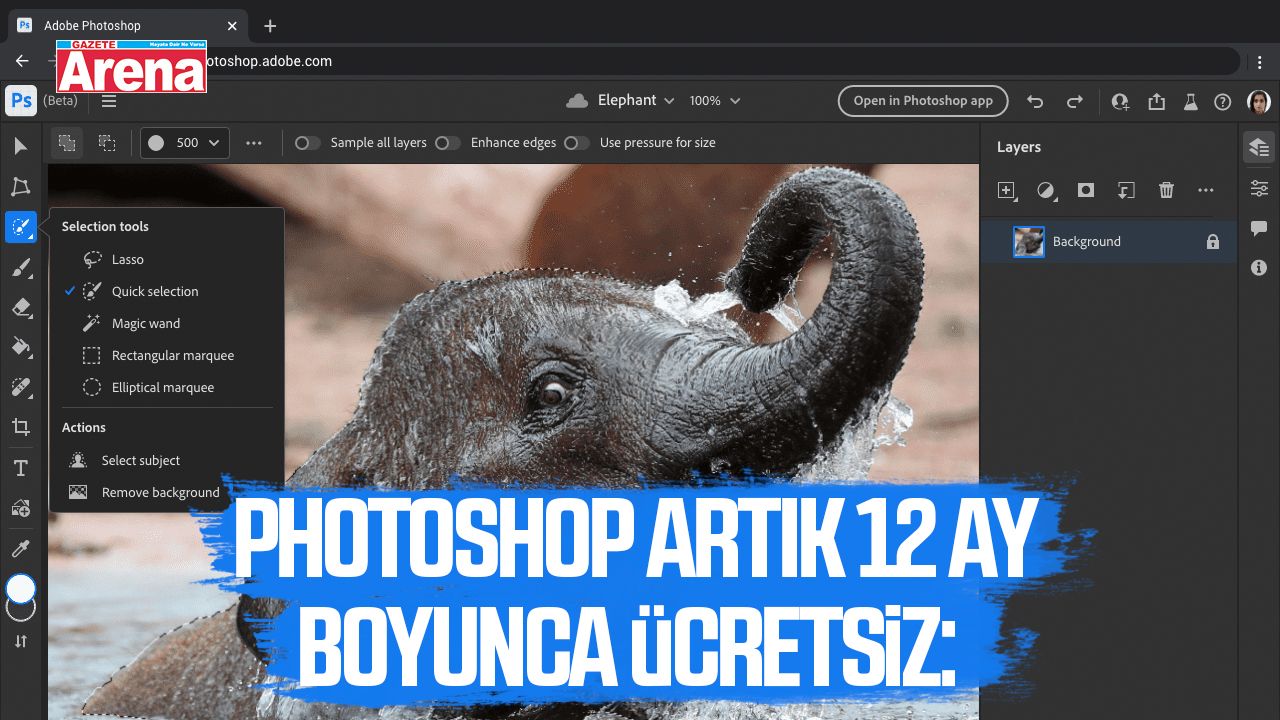Screen dimensions: 1280x720
Task: Click the white foreground color swatch
Action: pos(21,588)
